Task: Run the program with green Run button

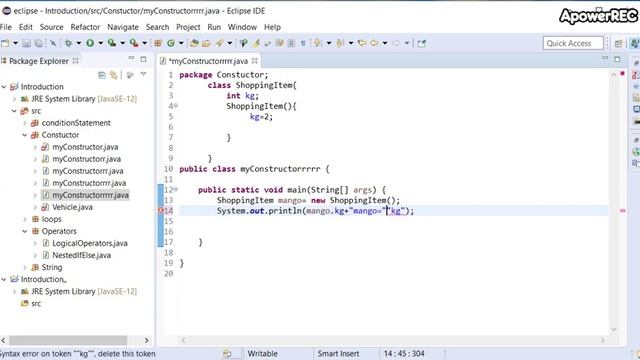Action: click(x=90, y=43)
